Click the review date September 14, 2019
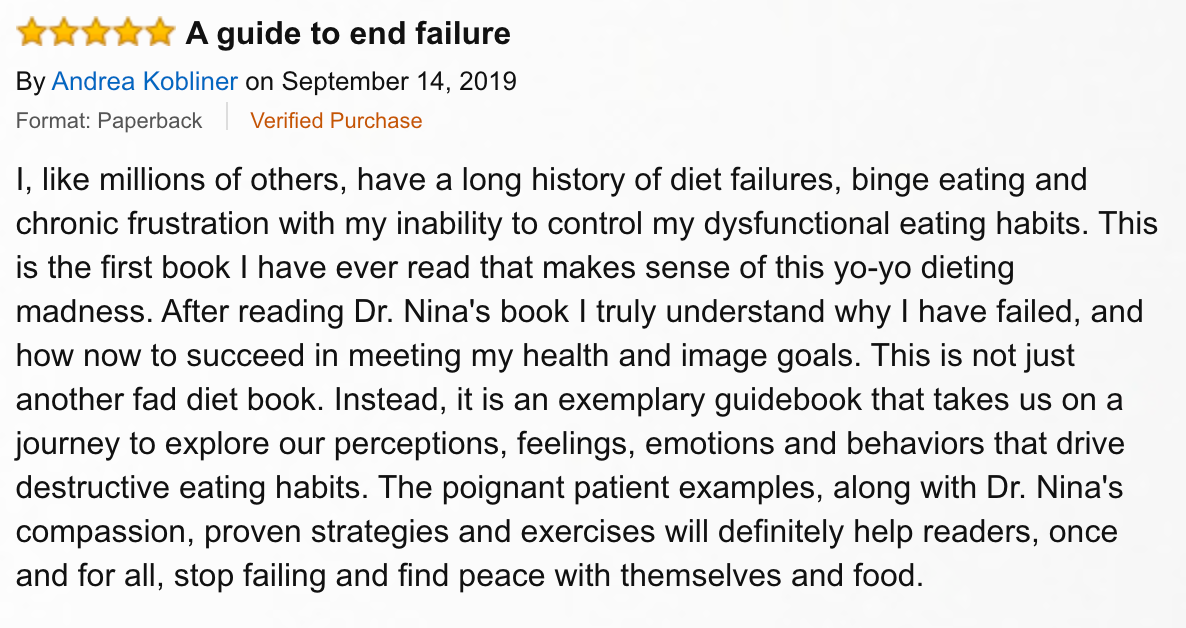1186x628 pixels. click(399, 81)
